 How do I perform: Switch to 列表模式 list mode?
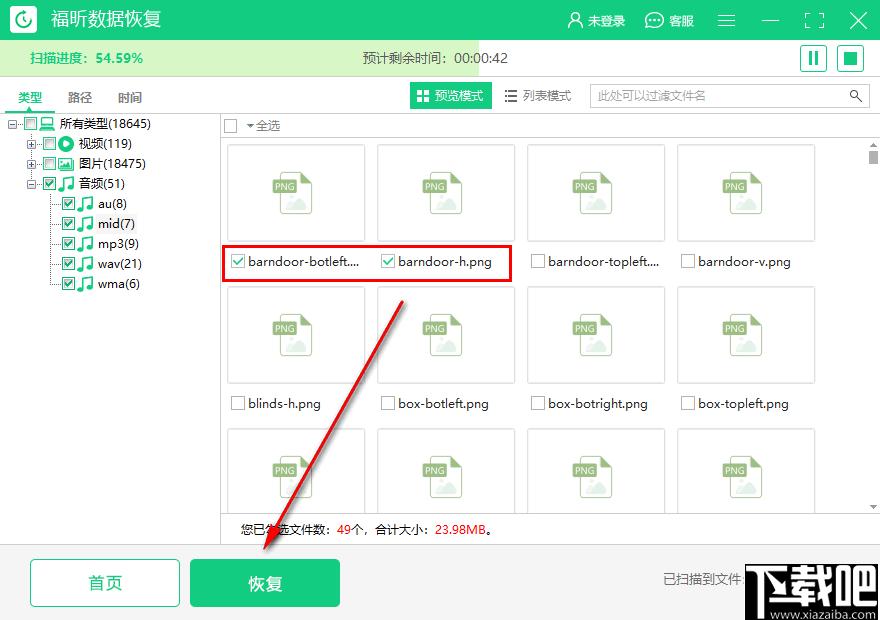click(x=538, y=96)
